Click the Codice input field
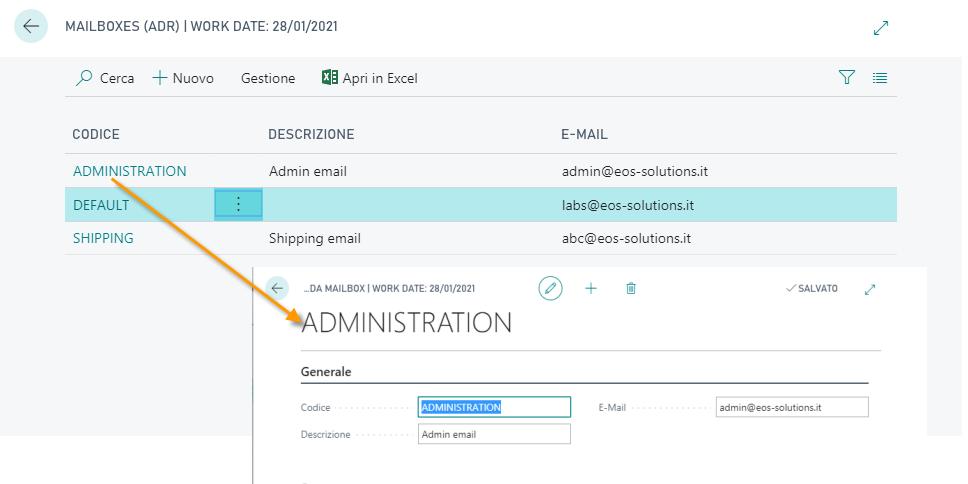The image size is (968, 484). click(494, 407)
